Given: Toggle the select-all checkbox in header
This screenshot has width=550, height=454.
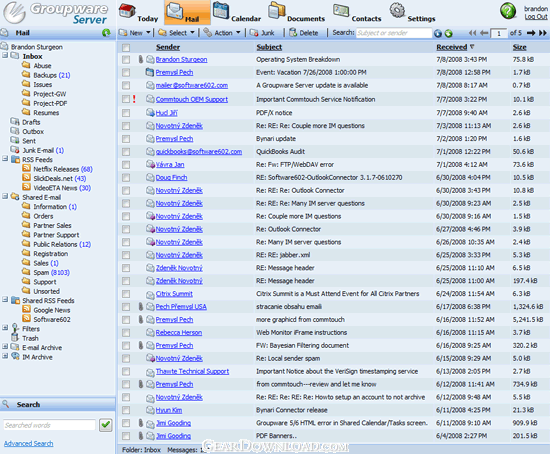Looking at the screenshot, I should (x=126, y=47).
